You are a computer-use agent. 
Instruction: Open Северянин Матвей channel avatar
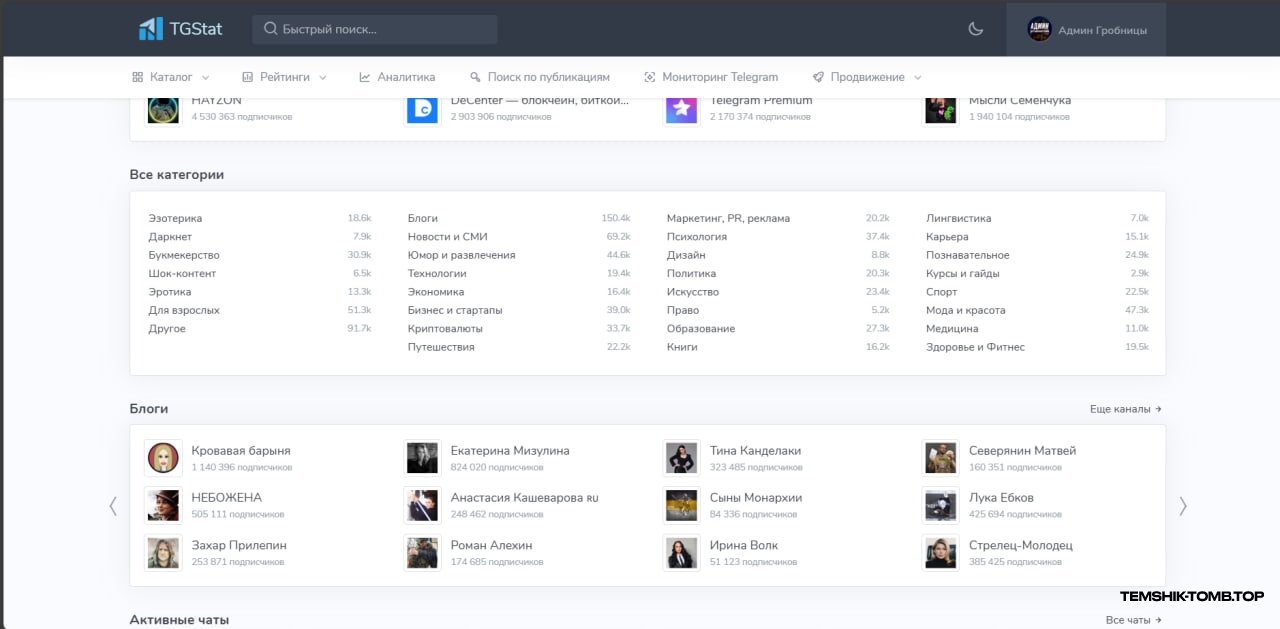pos(940,458)
